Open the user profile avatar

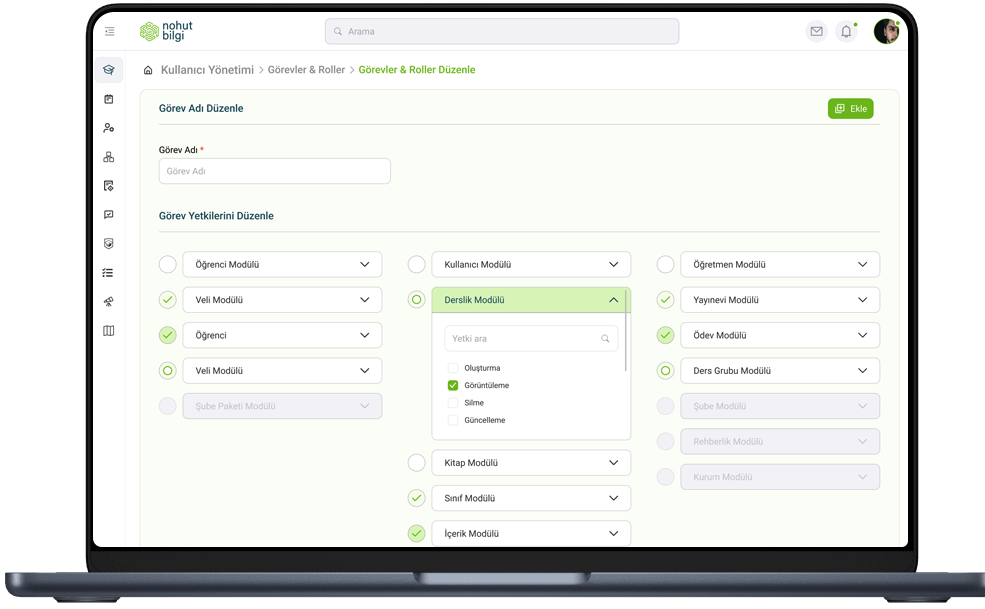pos(886,32)
